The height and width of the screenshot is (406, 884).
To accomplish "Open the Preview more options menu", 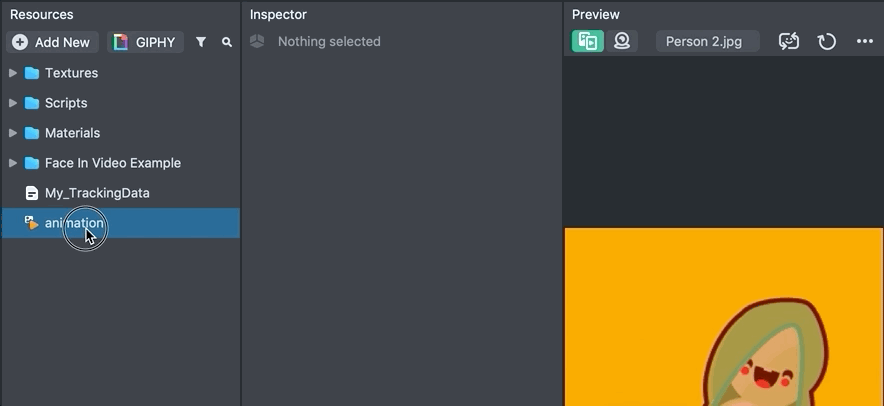I will pyautogui.click(x=865, y=42).
